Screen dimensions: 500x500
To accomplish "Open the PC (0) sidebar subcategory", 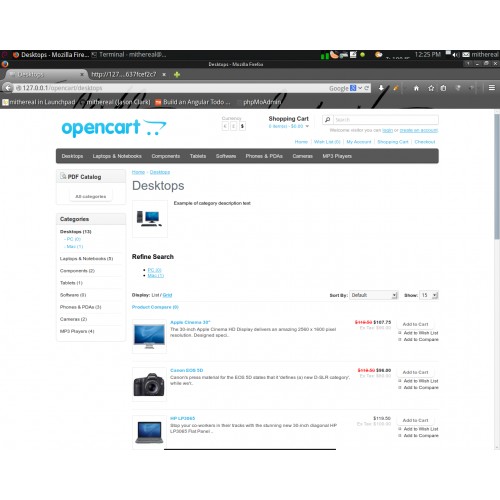I will pyautogui.click(x=74, y=239).
